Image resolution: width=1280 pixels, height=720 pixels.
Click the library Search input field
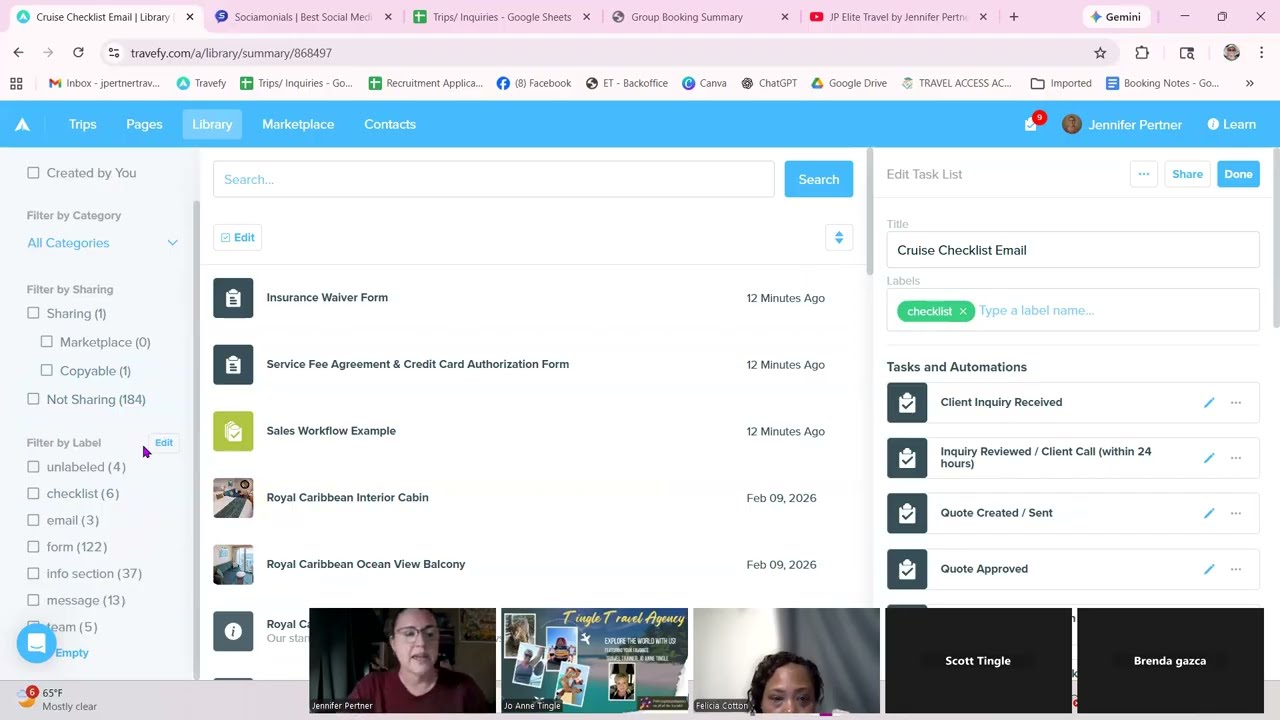[x=494, y=179]
